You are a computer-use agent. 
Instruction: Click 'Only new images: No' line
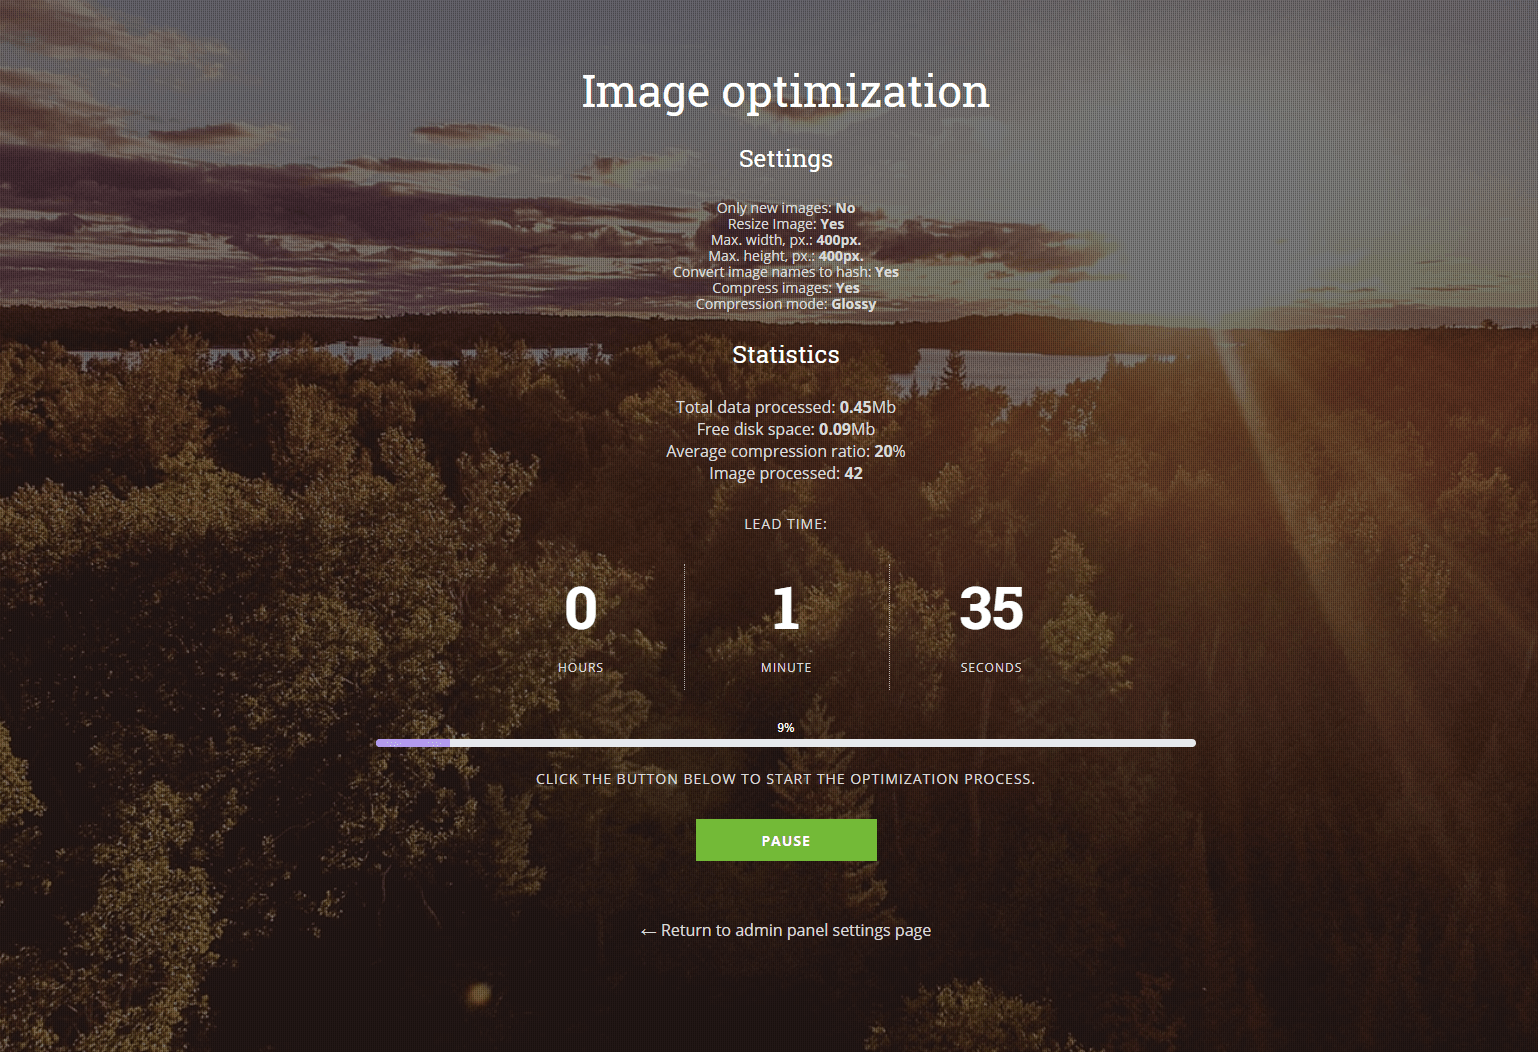click(786, 208)
